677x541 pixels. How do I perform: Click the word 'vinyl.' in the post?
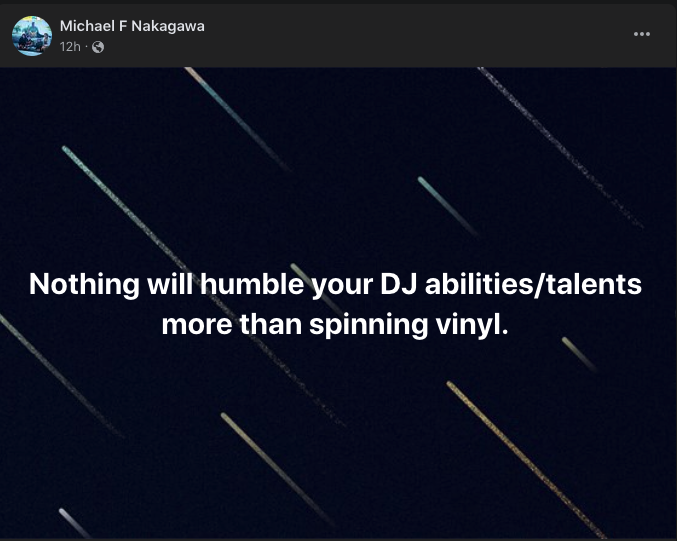tap(472, 325)
